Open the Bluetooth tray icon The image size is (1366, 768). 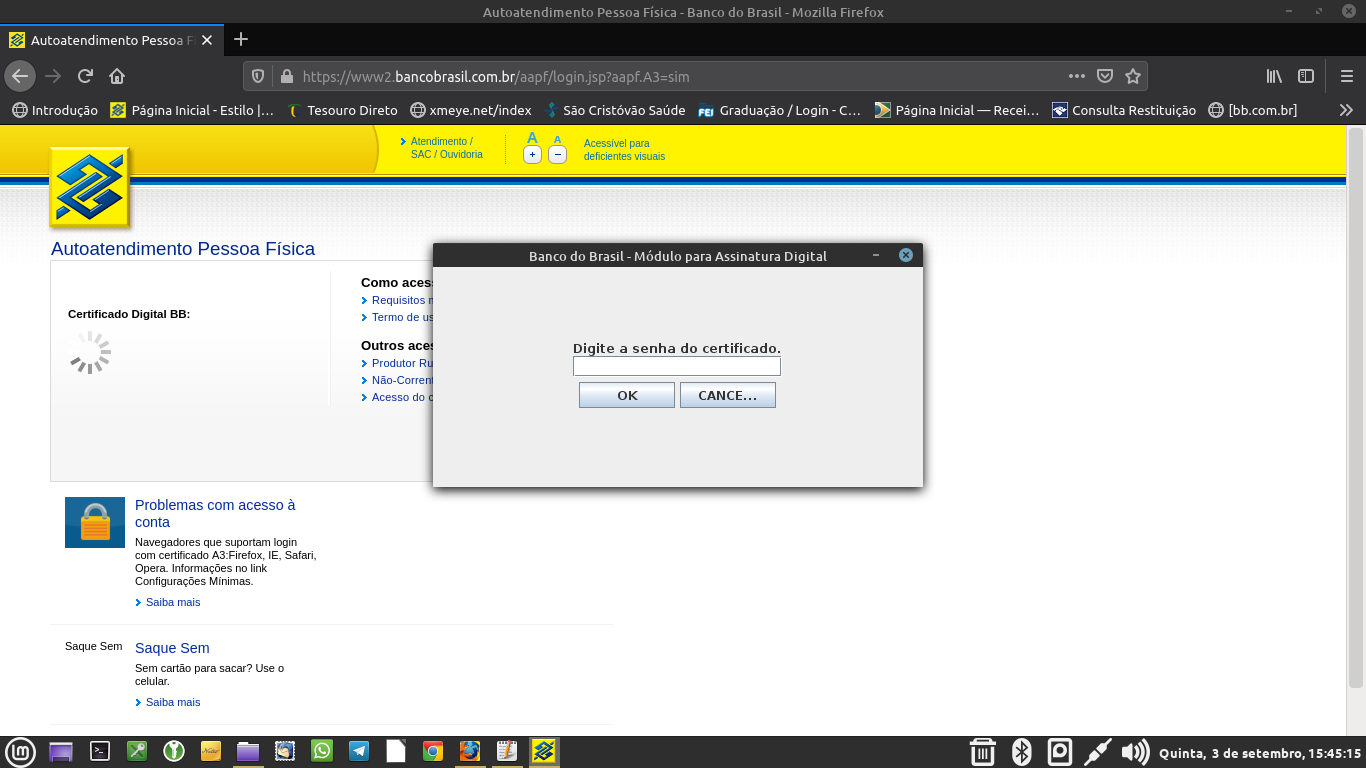(x=1021, y=752)
